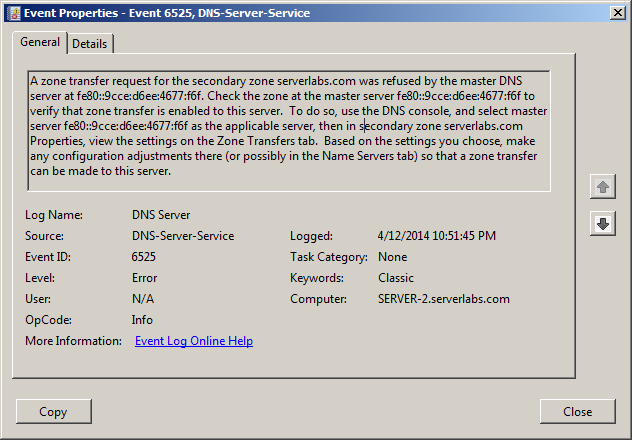Click the event log icon in title bar
The width and height of the screenshot is (632, 440).
coord(14,13)
